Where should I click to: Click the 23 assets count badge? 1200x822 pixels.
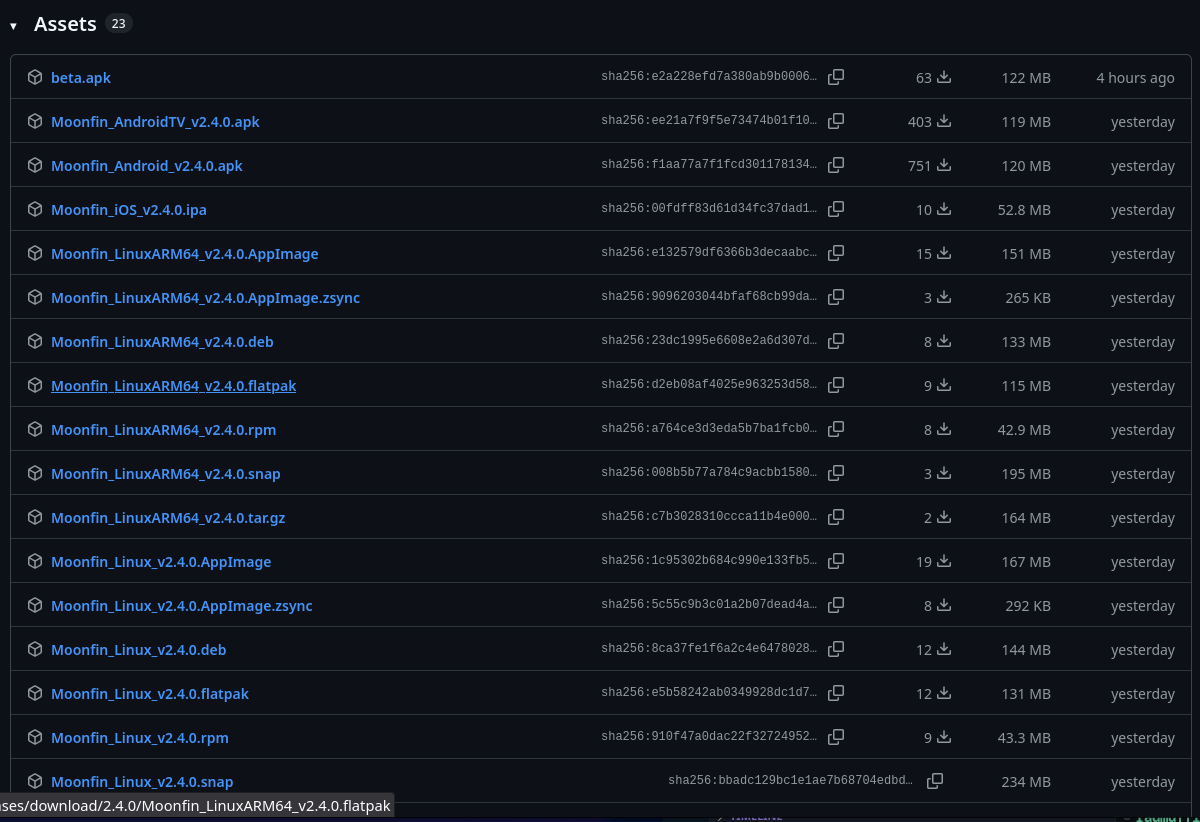click(x=119, y=23)
